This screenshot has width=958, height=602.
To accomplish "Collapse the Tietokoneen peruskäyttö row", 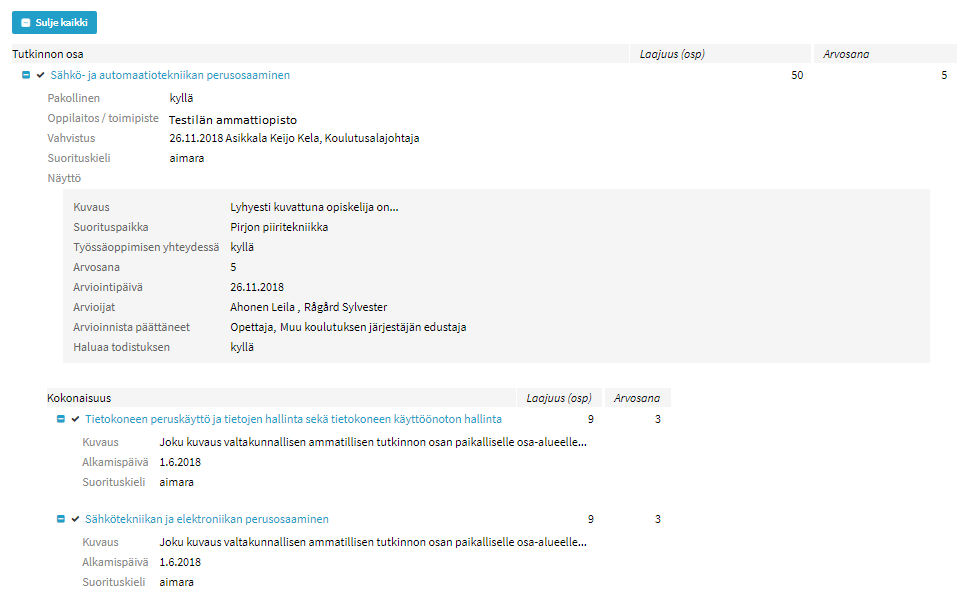I will coord(61,419).
